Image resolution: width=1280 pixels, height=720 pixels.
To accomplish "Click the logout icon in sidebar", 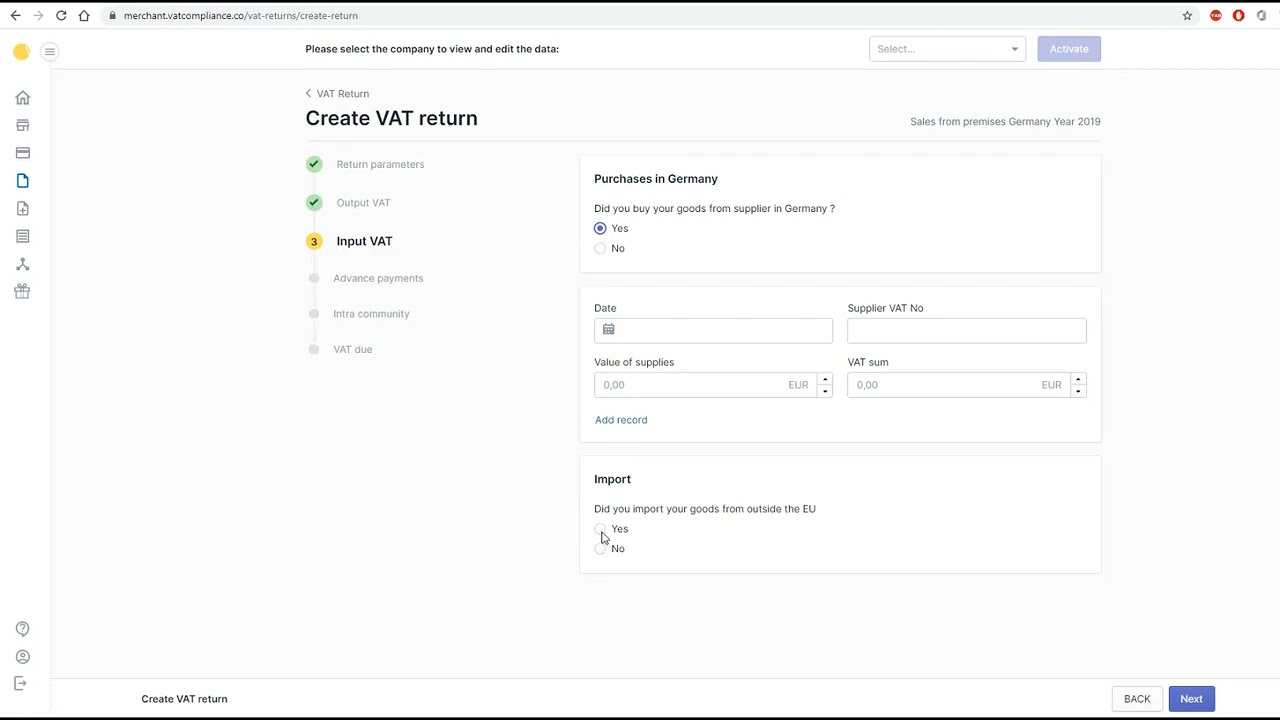I will (x=20, y=683).
